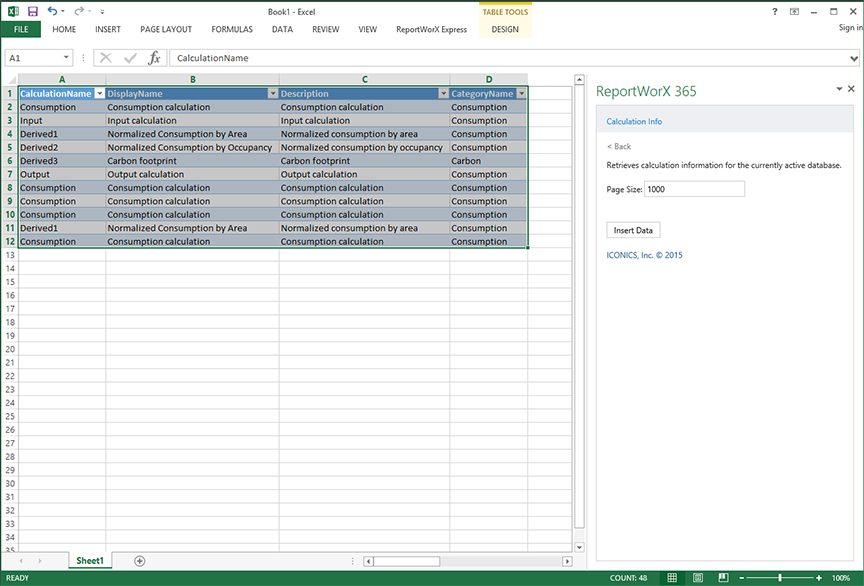Open the Description column filter dropdown
Screen dimensions: 864x586
[x=443, y=94]
